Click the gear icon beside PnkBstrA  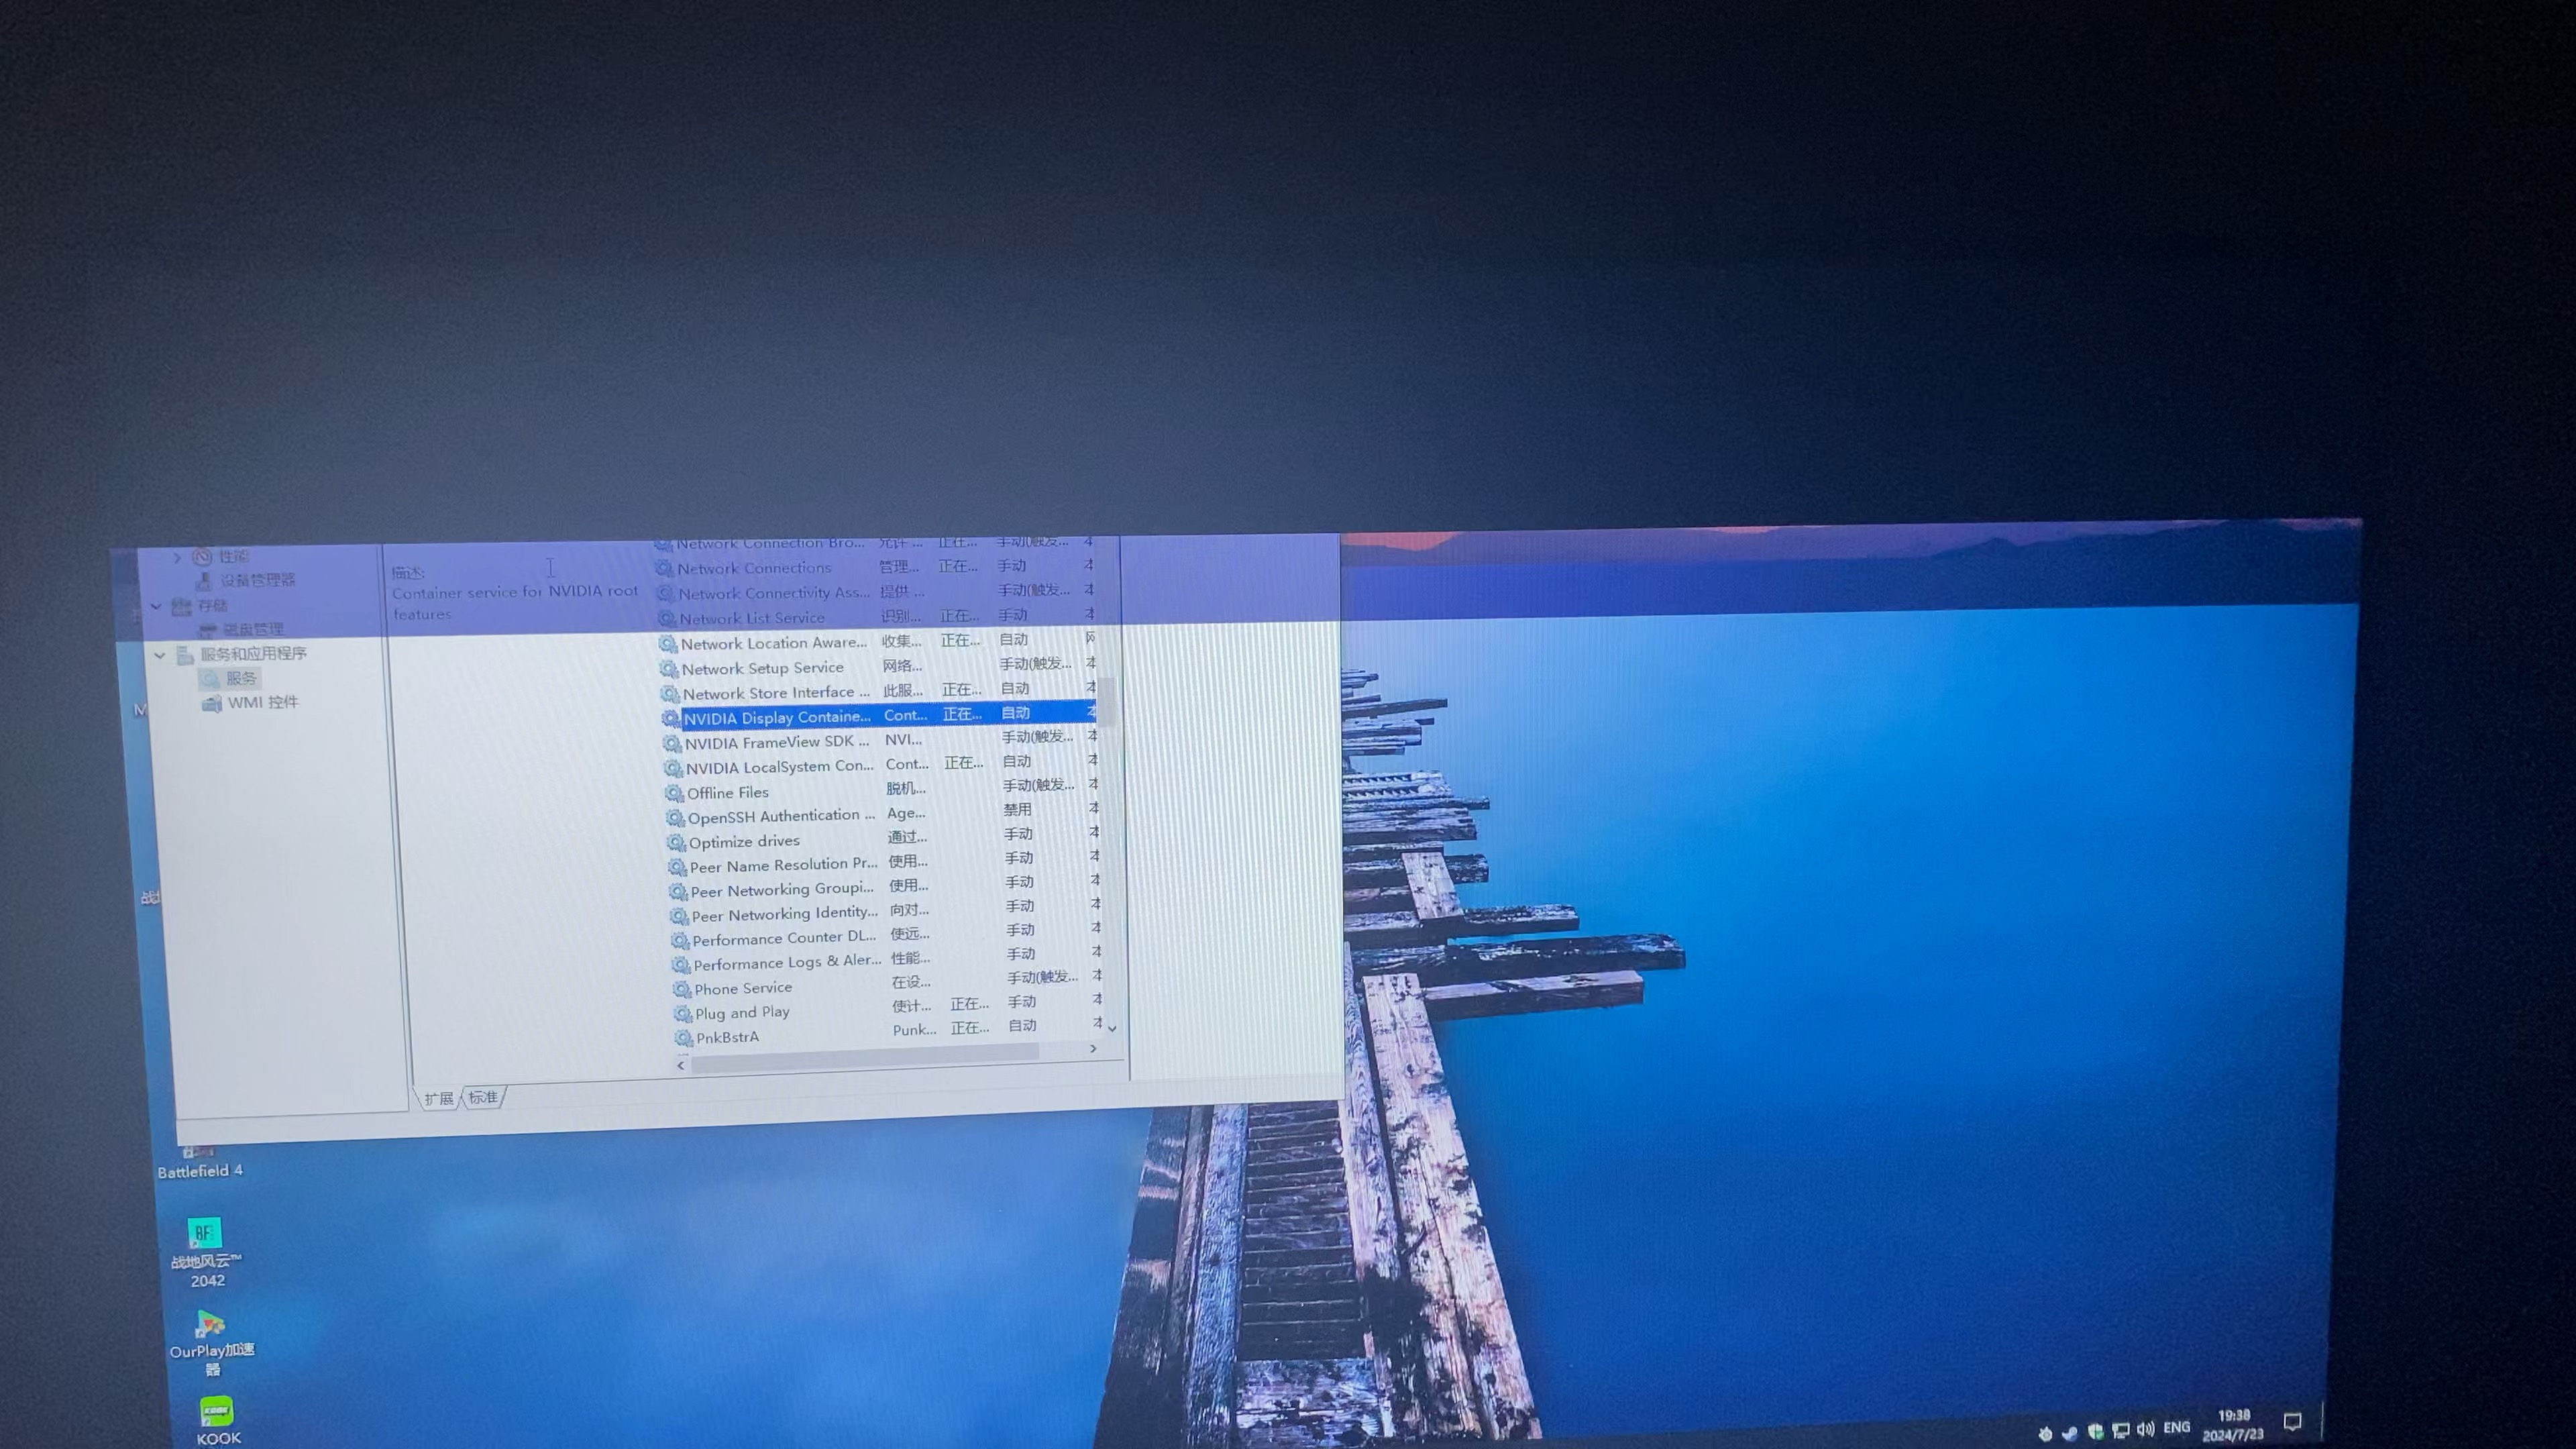click(x=684, y=1038)
